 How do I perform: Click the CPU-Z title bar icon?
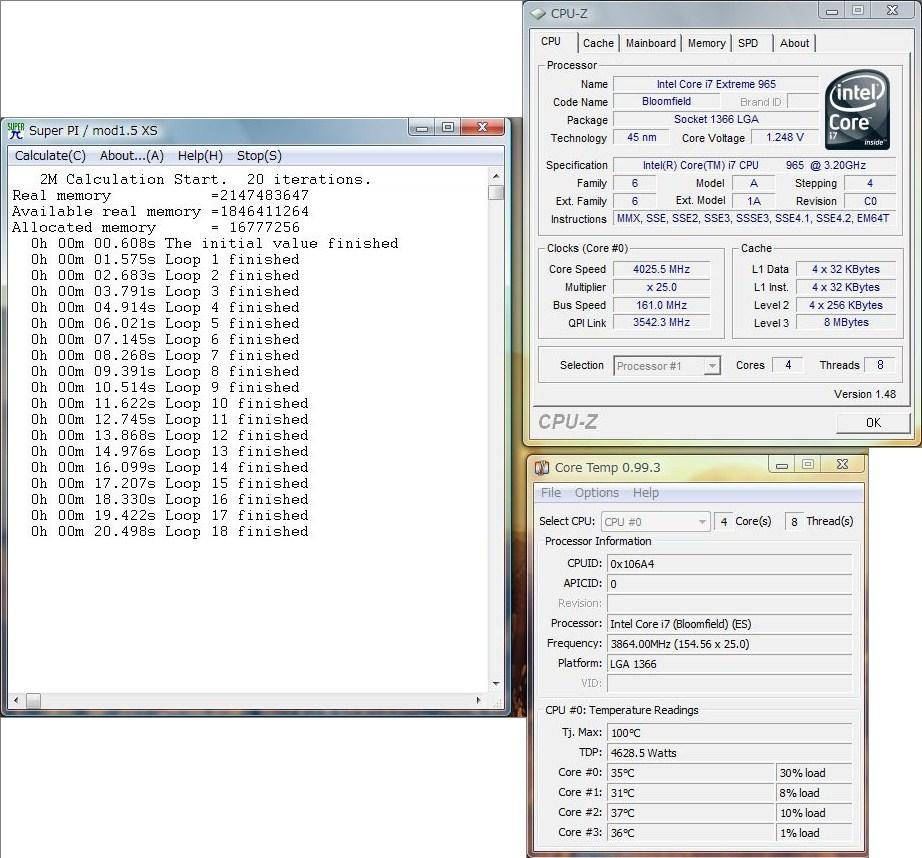coord(537,13)
